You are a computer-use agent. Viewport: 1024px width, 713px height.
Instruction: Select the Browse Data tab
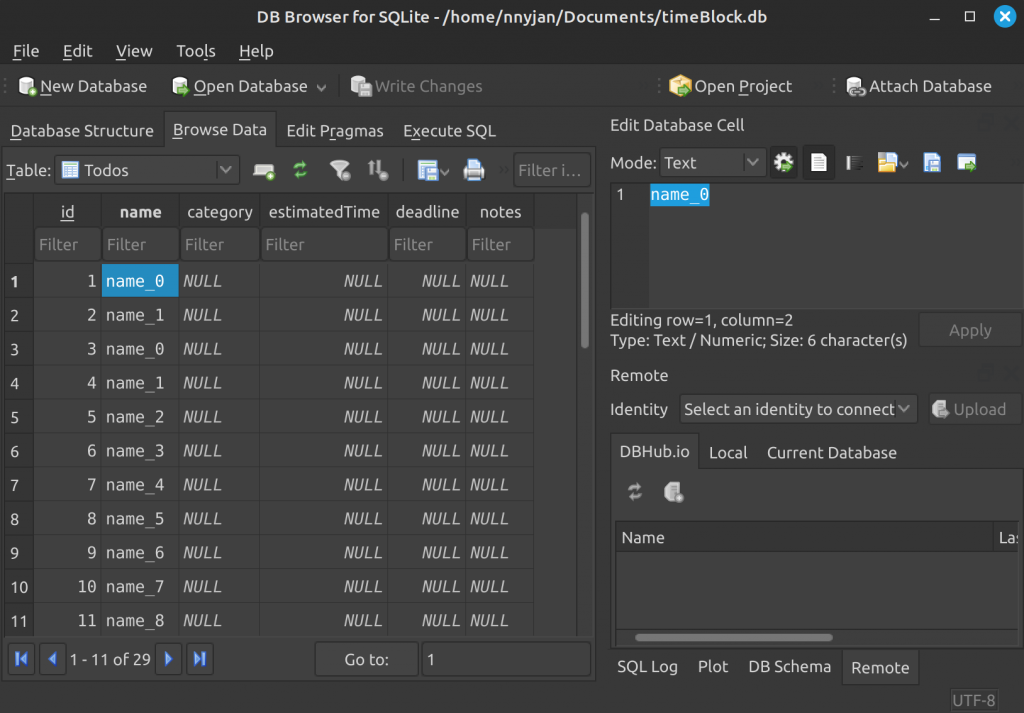pos(219,129)
